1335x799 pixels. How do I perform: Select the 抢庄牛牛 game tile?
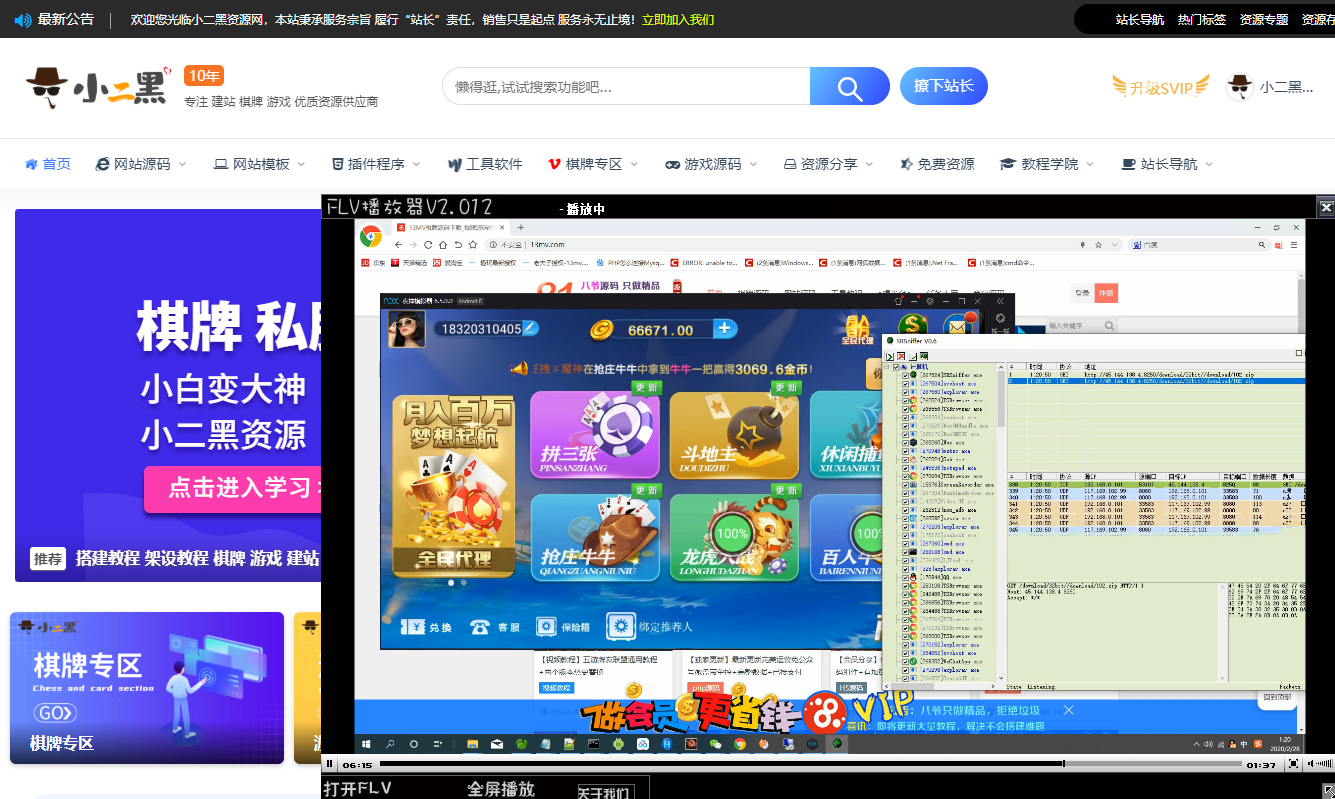pyautogui.click(x=595, y=537)
